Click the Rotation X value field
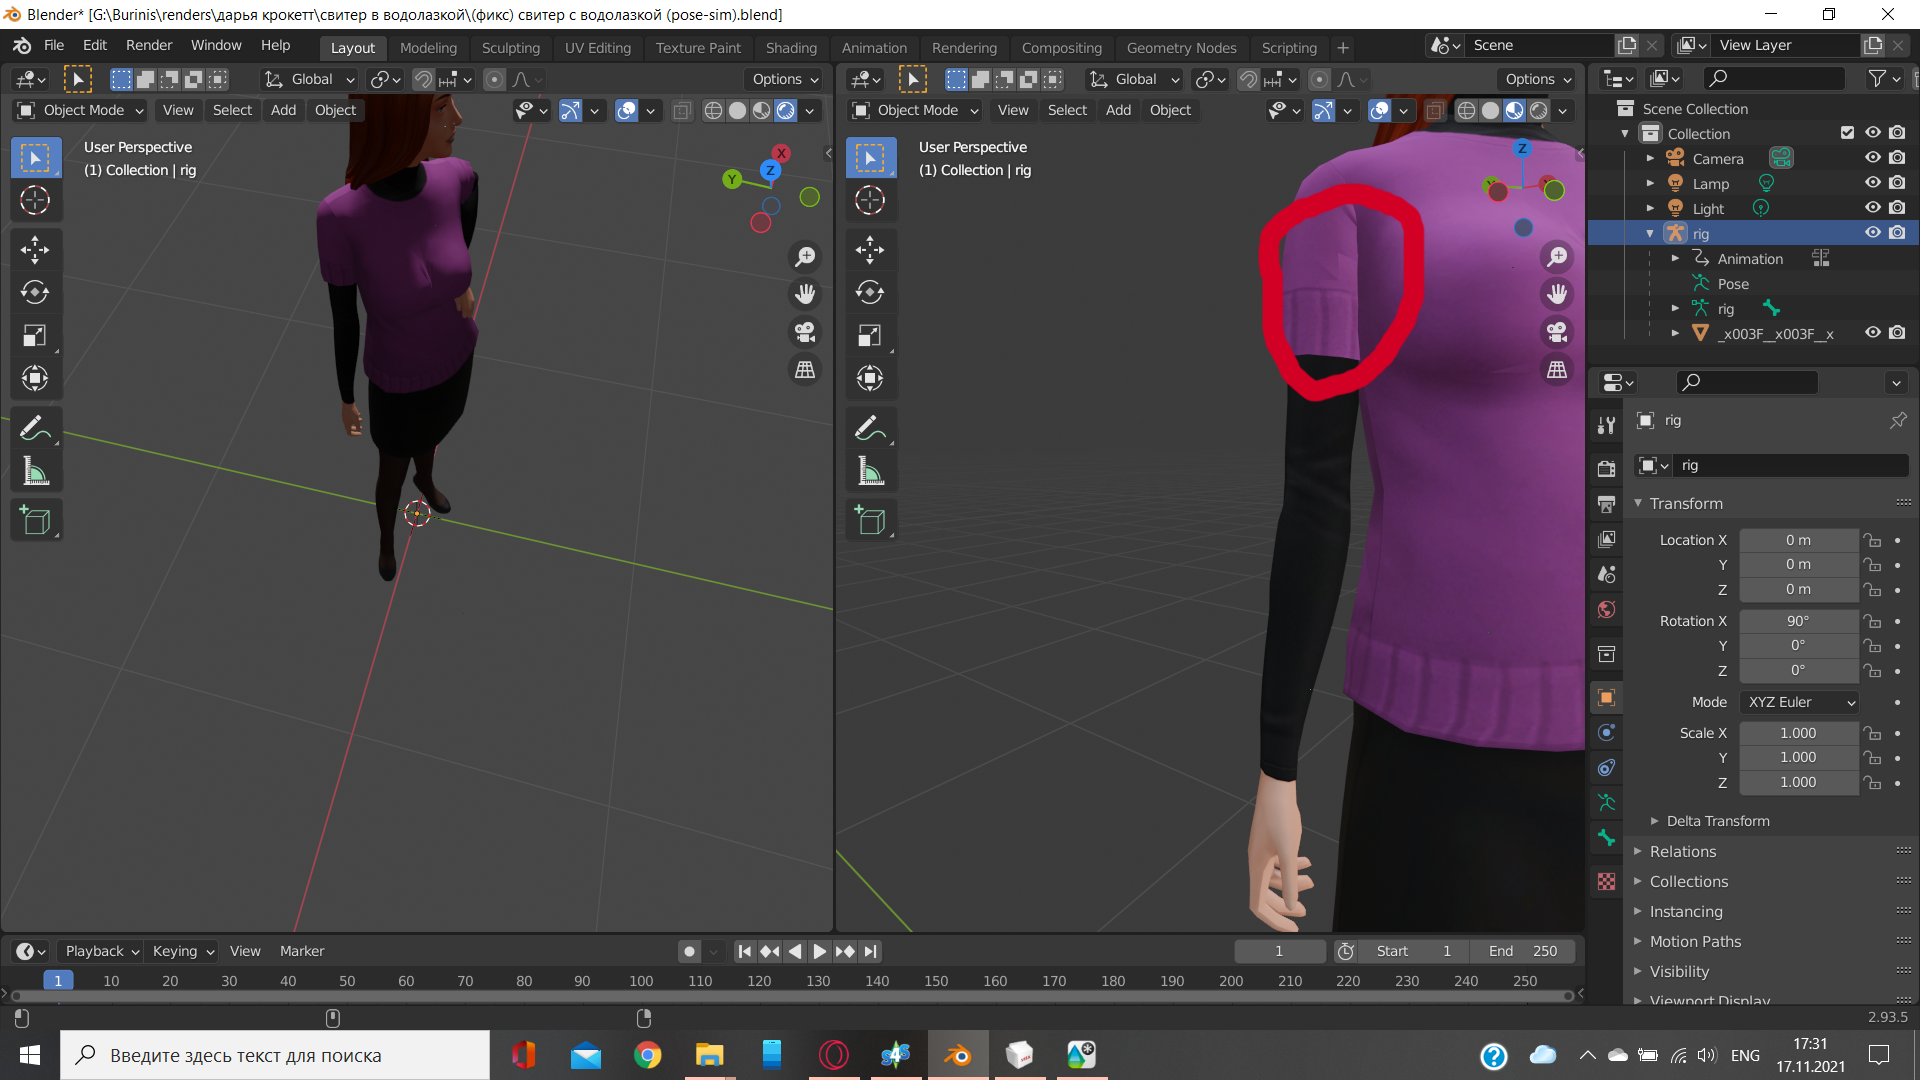Image resolution: width=1920 pixels, height=1080 pixels. click(1798, 621)
